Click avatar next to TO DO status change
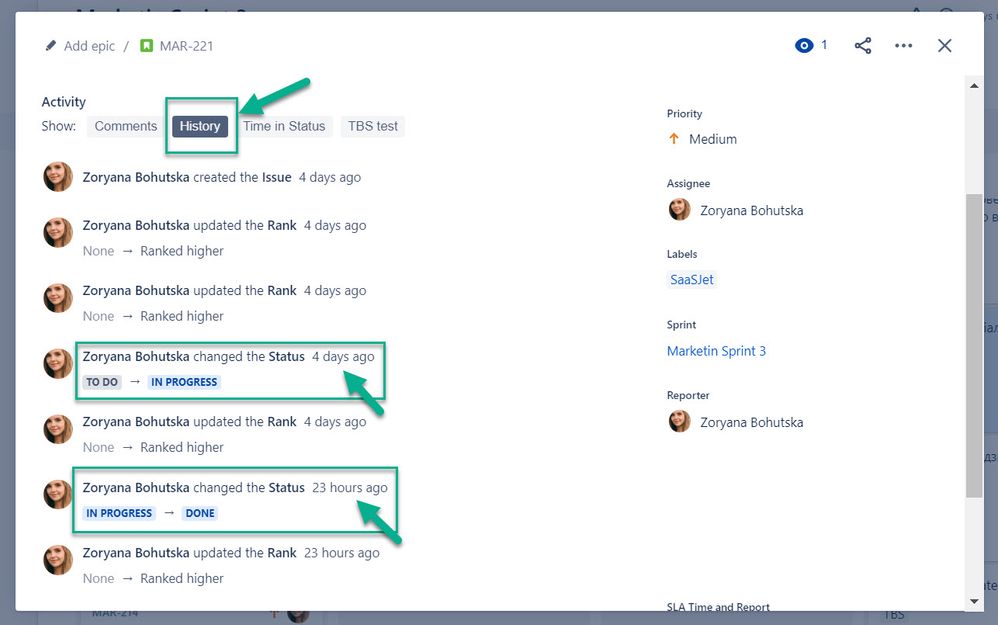The image size is (998, 625). point(58,363)
